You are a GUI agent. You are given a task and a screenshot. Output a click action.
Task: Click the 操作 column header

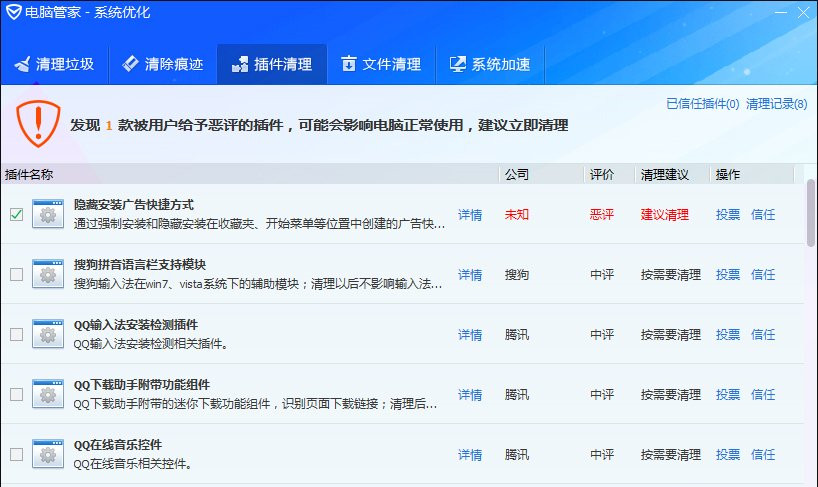pyautogui.click(x=752, y=175)
